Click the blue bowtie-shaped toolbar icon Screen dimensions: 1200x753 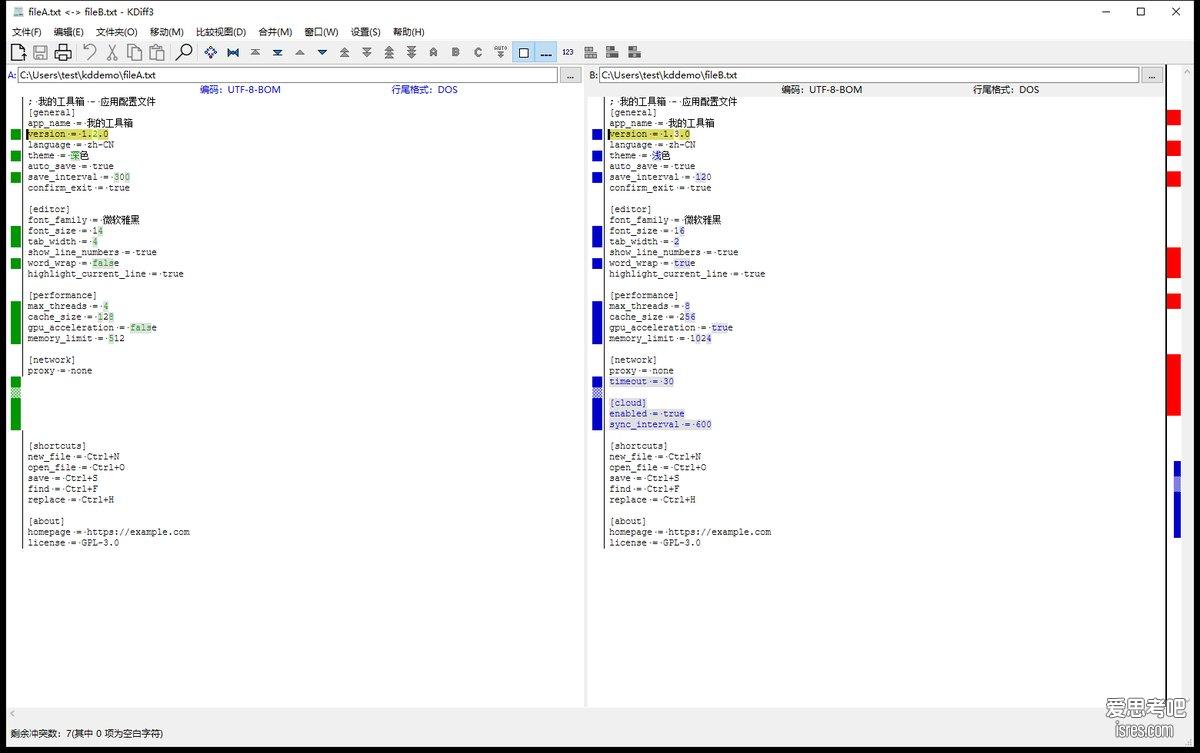(x=233, y=52)
